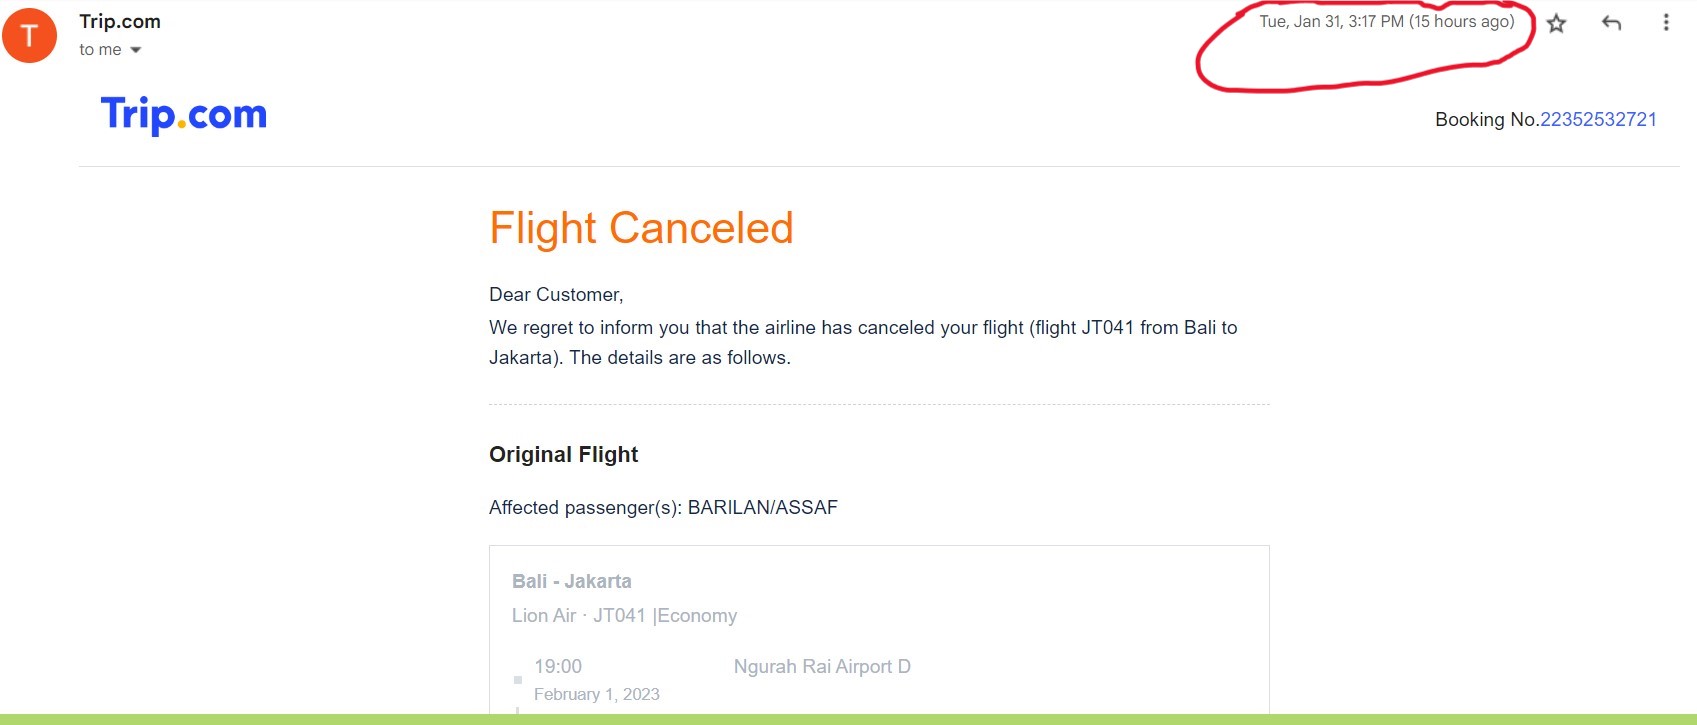
Task: Click the "to me" recipient text
Action: coord(100,50)
